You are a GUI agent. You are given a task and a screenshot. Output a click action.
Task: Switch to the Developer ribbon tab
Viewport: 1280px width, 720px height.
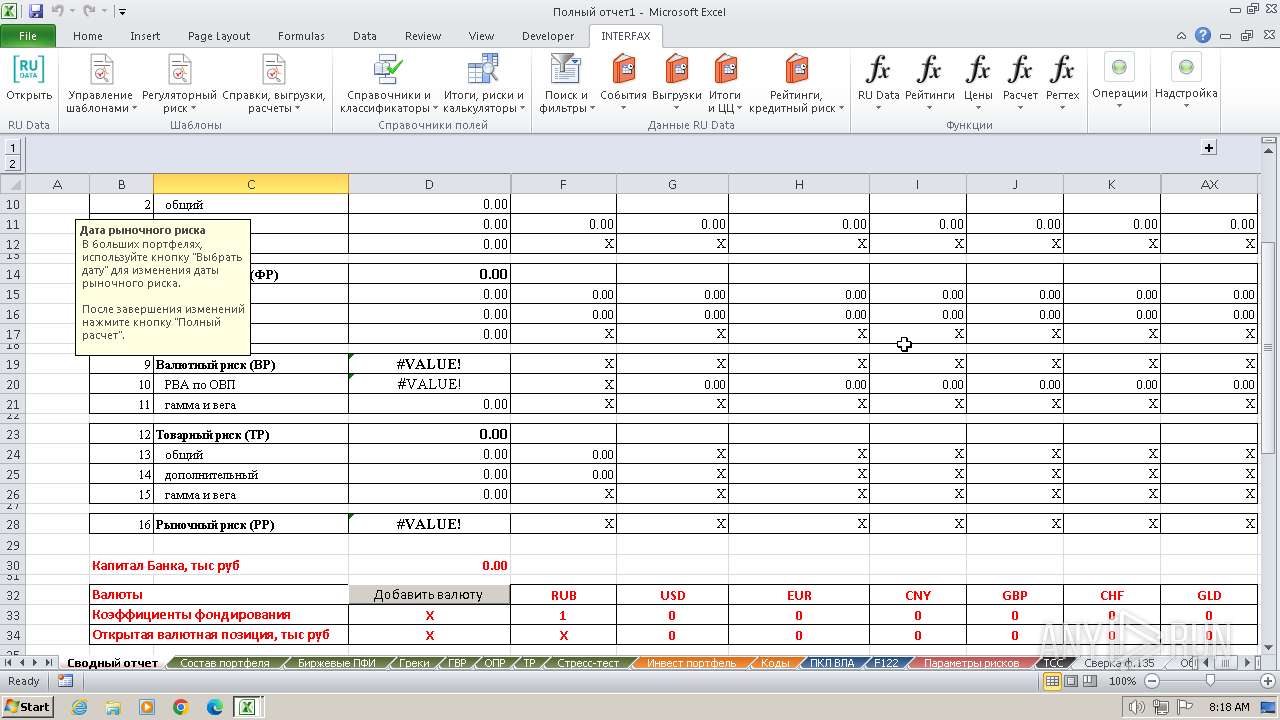tap(548, 36)
